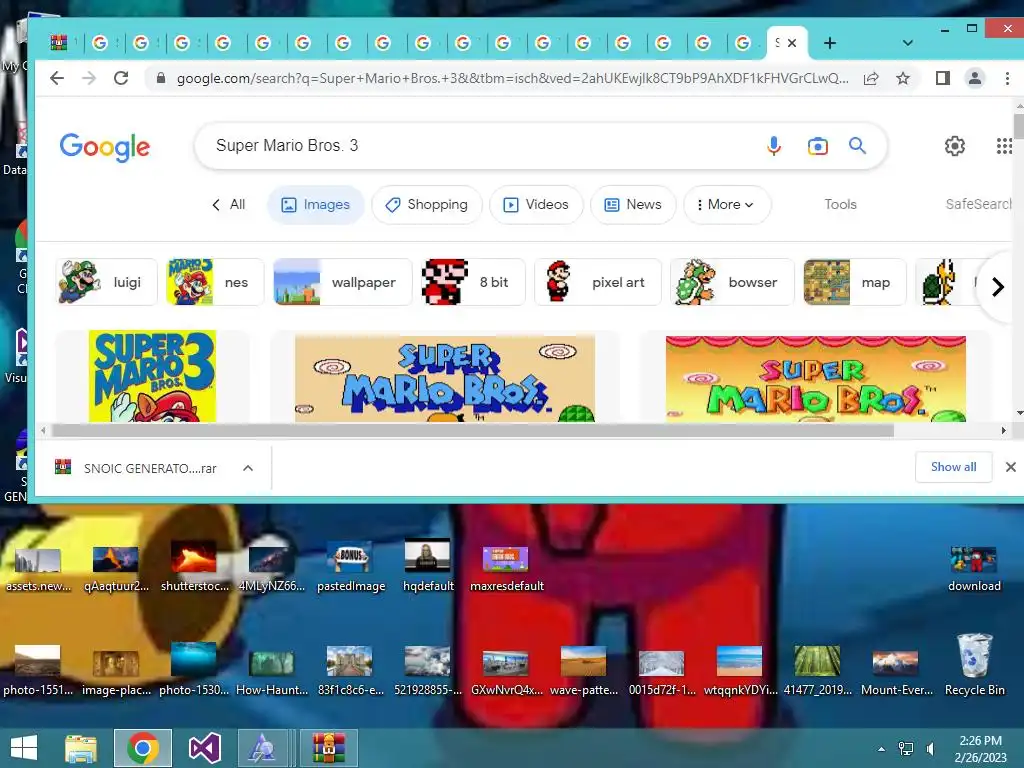Open WinRAR from the taskbar

coord(328,748)
